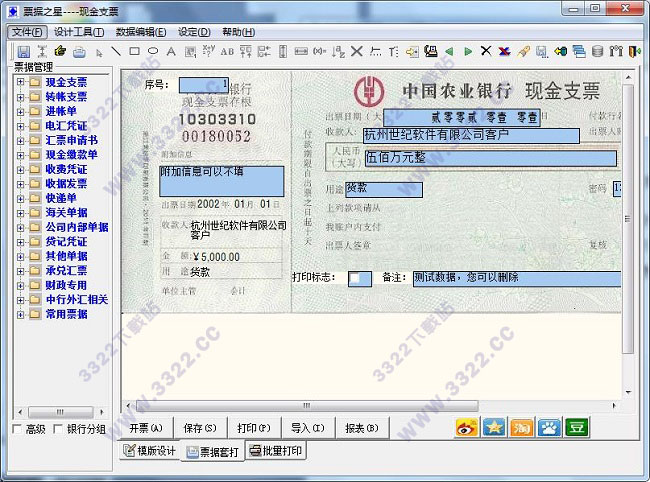Click the AB text field toolbar icon

click(227, 51)
